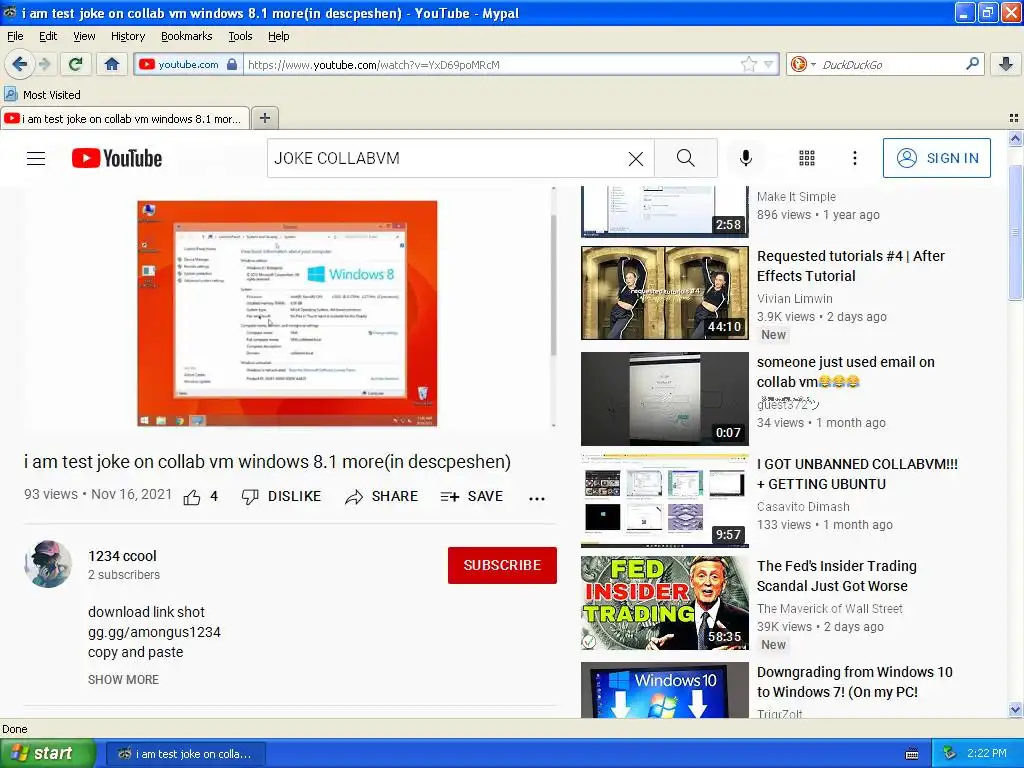Open the Bookmarks menu

tap(187, 36)
